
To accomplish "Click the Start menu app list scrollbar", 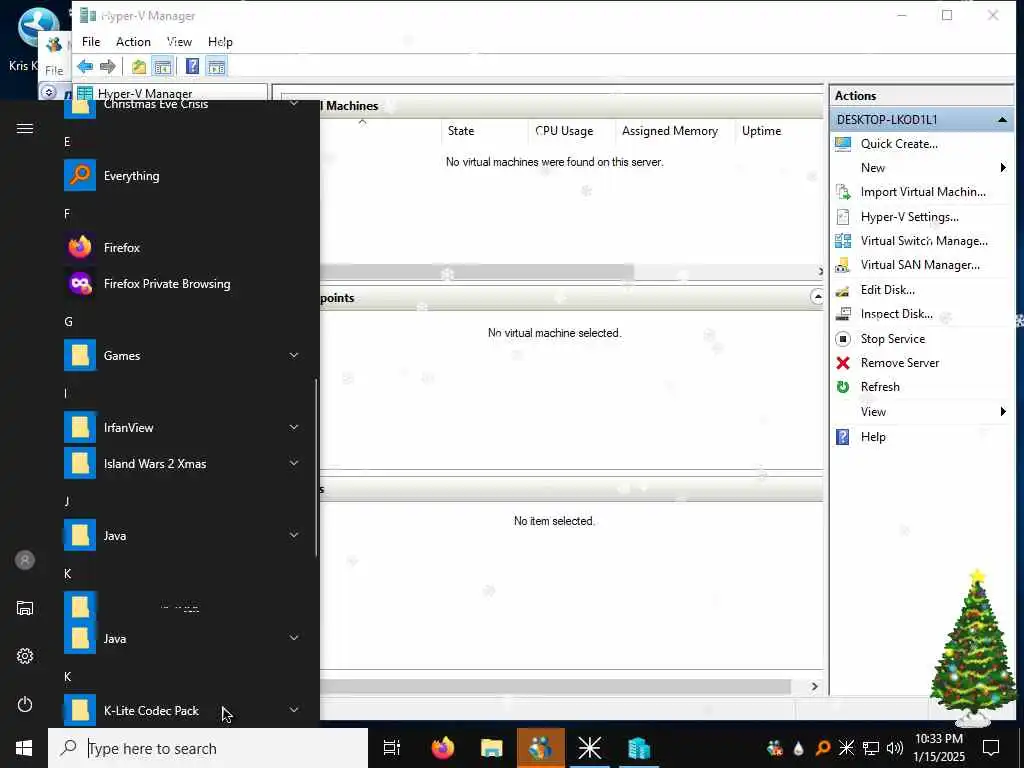I will [316, 467].
